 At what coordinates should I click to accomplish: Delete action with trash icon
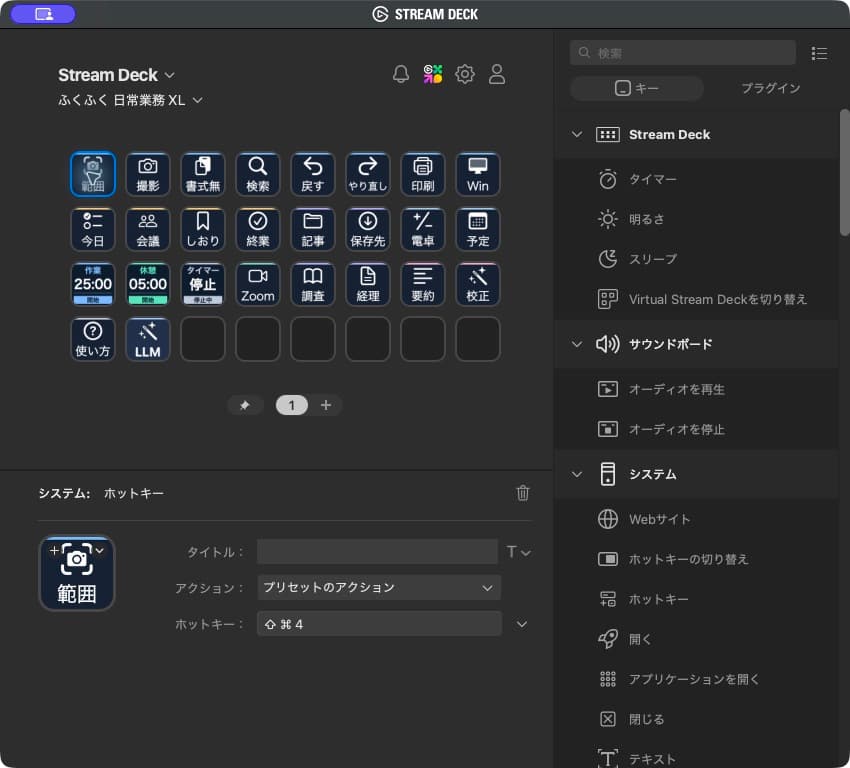click(x=523, y=493)
